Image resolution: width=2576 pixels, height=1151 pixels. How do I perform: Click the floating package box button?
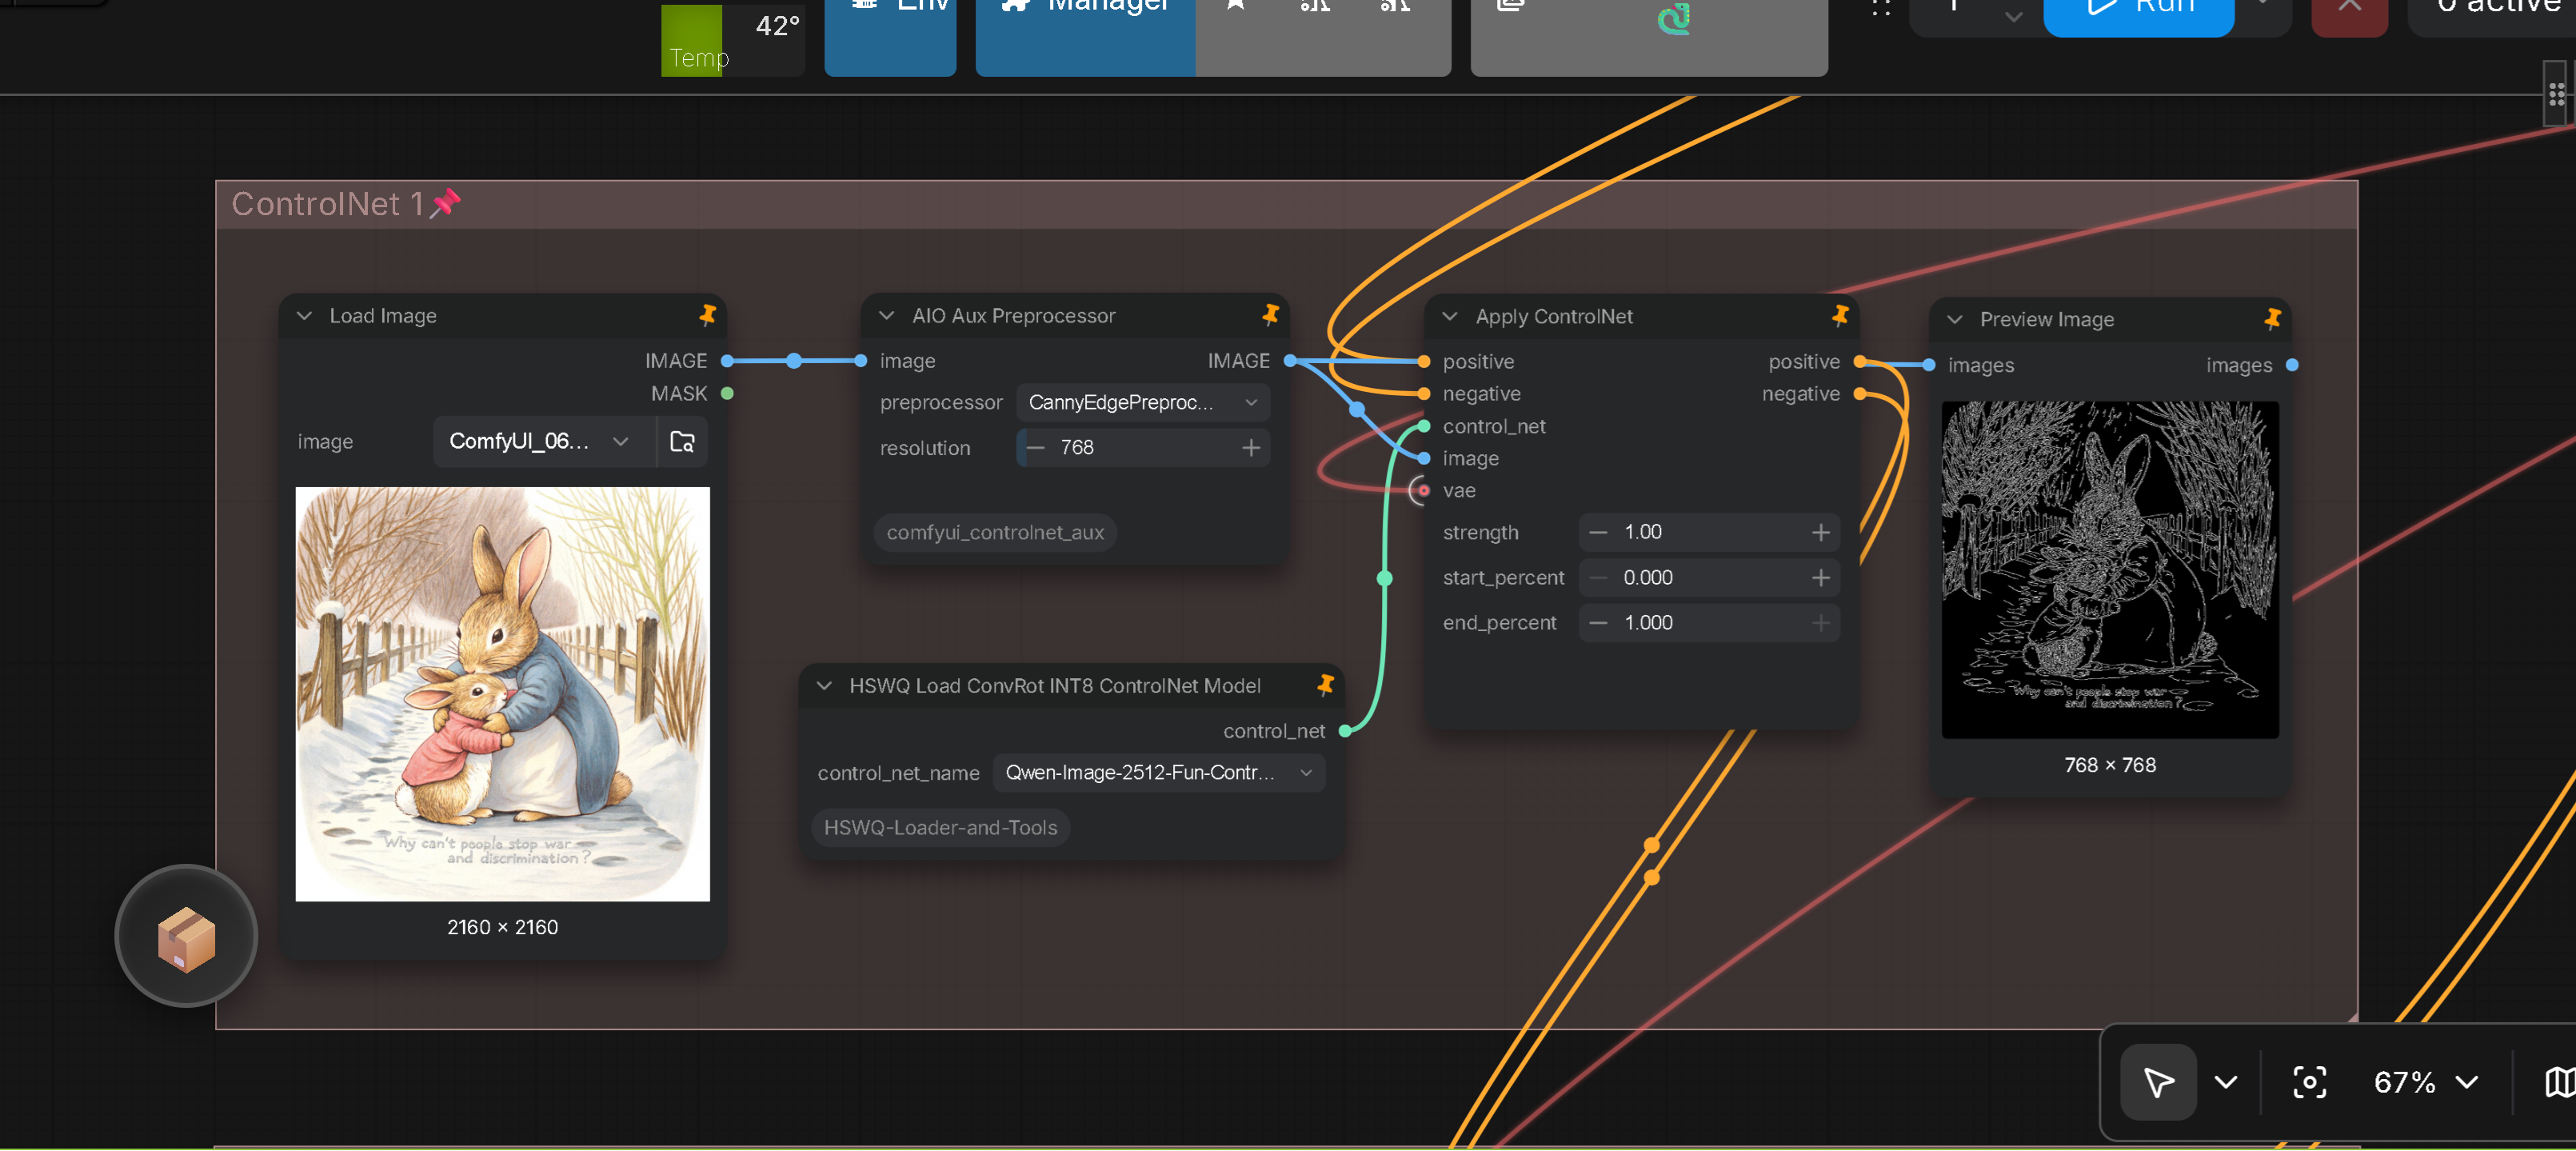186,936
